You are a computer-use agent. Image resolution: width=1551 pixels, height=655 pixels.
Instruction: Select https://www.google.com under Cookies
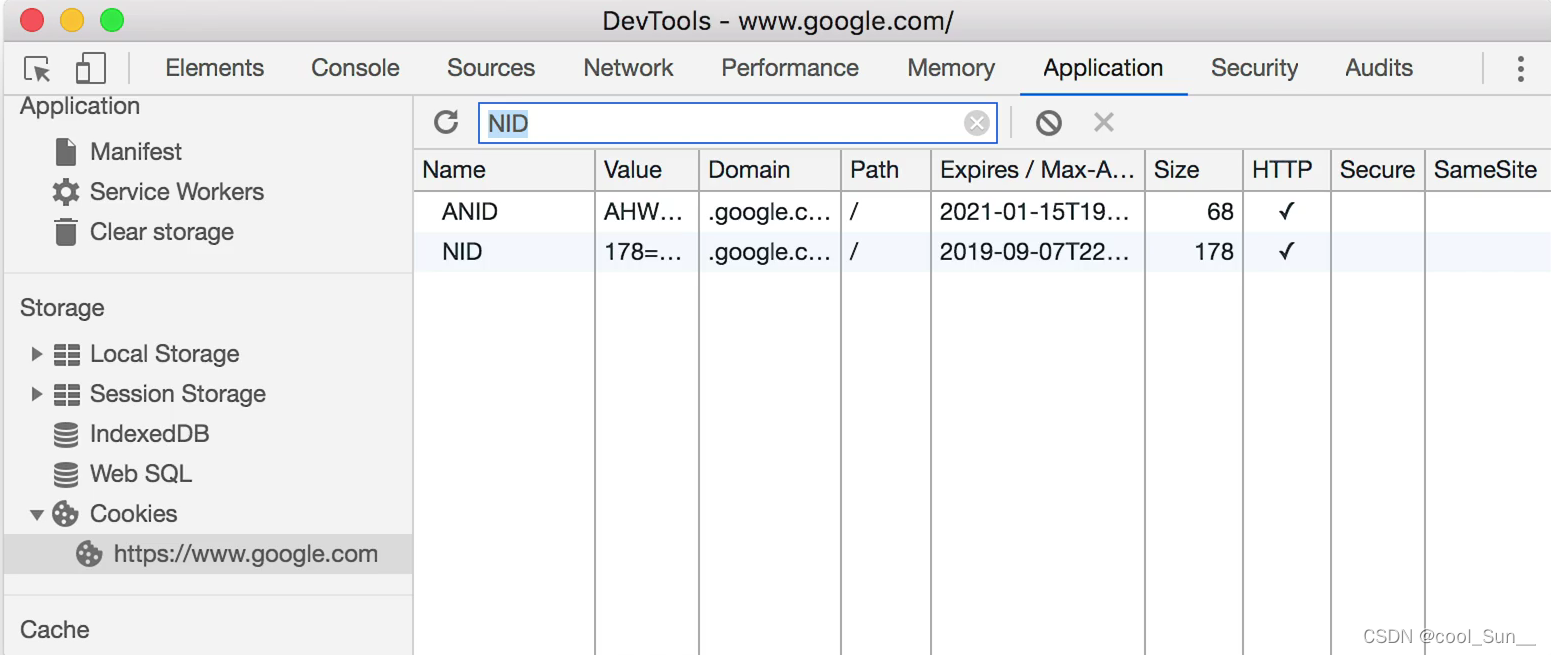point(246,554)
